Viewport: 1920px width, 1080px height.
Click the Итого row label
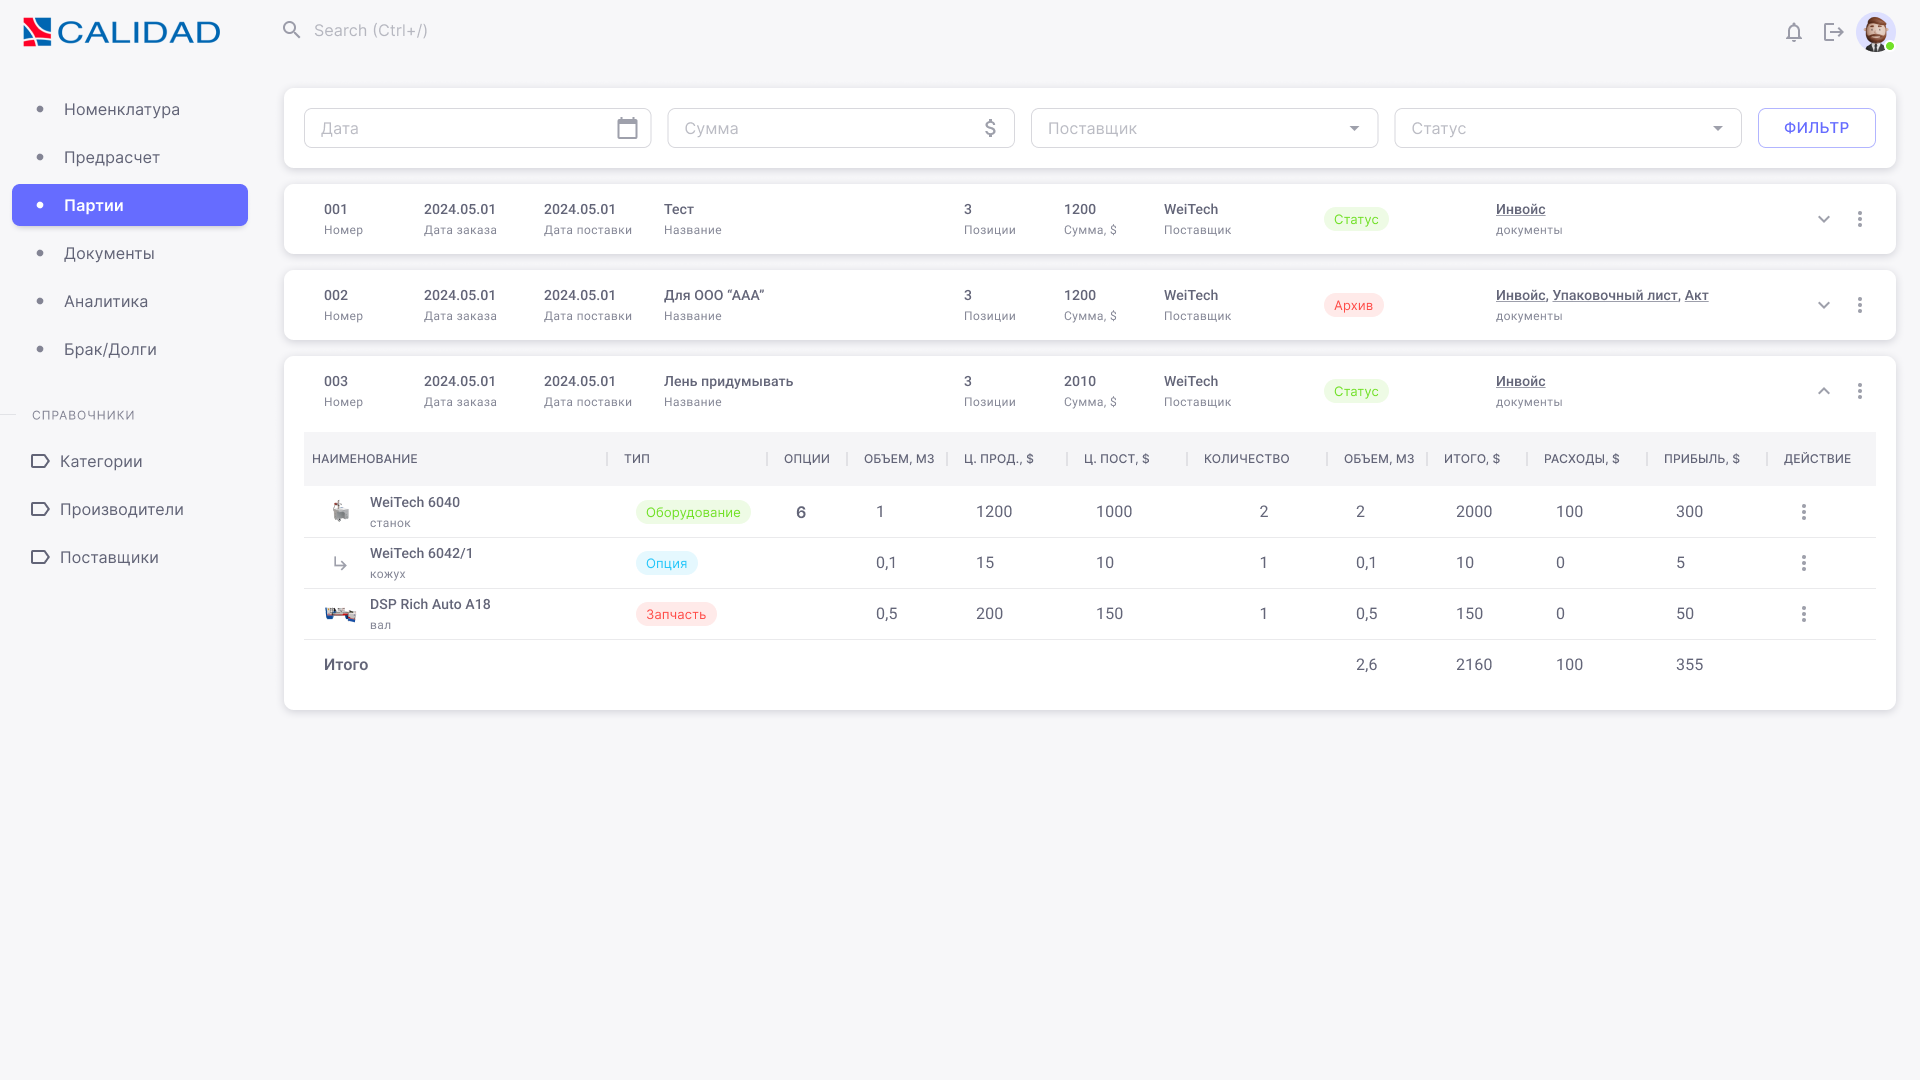(x=346, y=665)
